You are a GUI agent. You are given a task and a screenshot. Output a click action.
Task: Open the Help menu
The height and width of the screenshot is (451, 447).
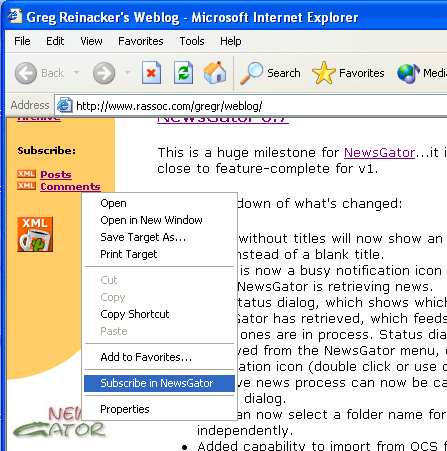coord(231,41)
